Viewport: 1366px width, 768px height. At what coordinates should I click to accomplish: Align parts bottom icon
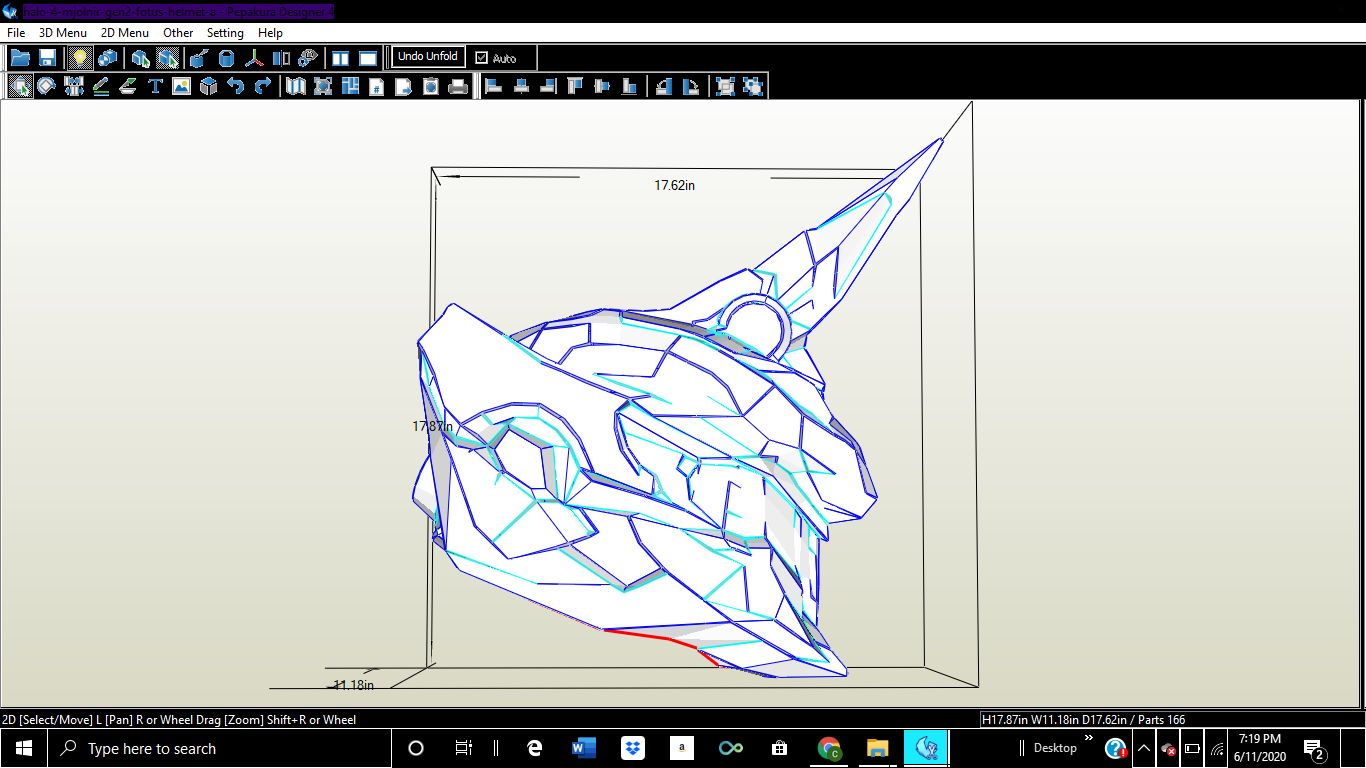tap(629, 86)
